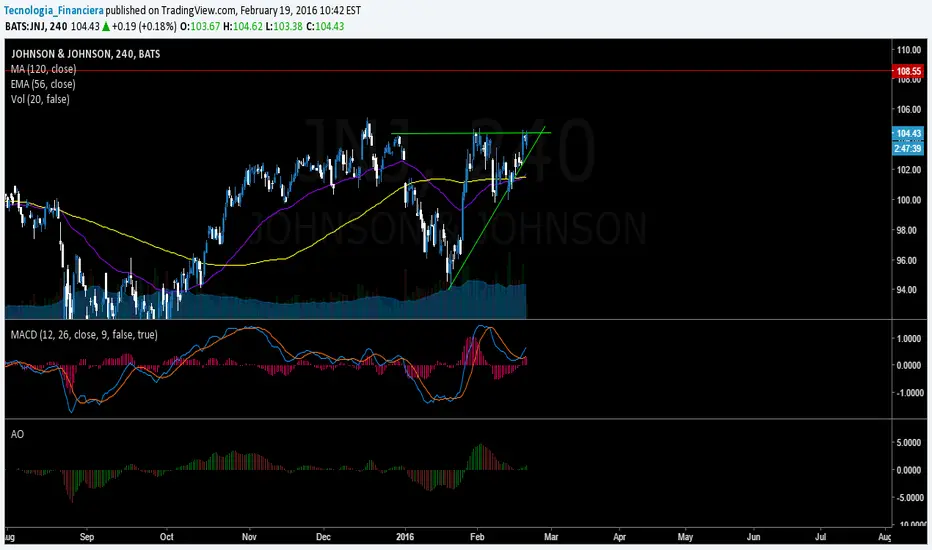Open the Tecnologia_Financiera author profile link
This screenshot has width=932, height=550.
point(53,10)
